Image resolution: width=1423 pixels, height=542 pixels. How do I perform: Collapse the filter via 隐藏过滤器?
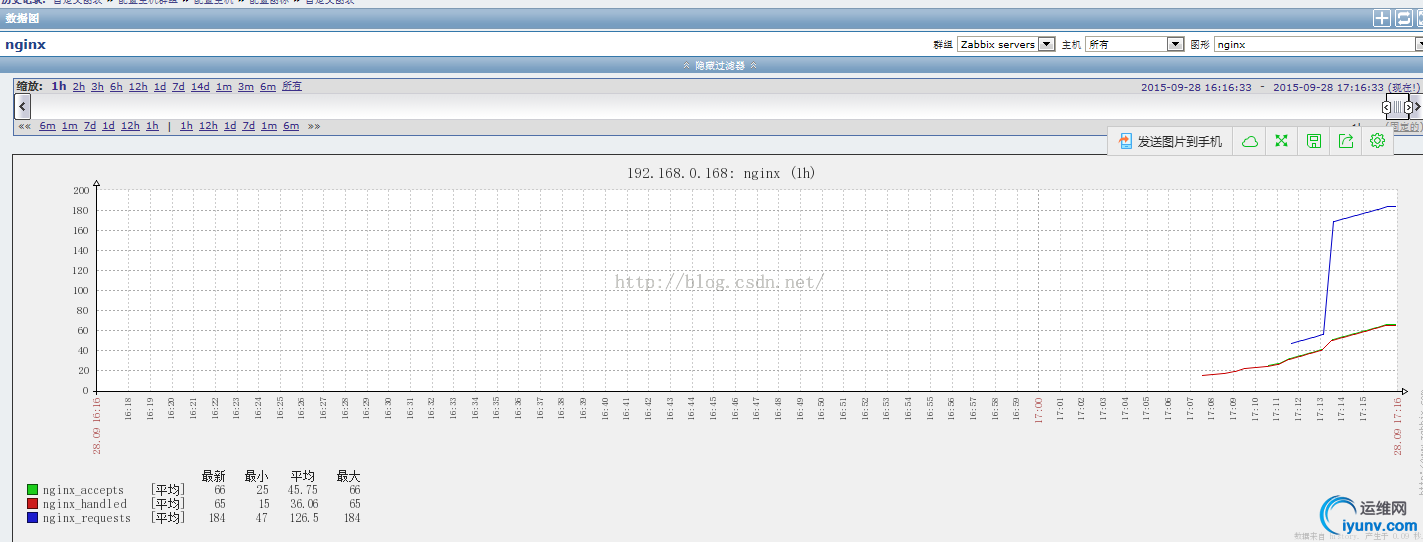coord(719,65)
